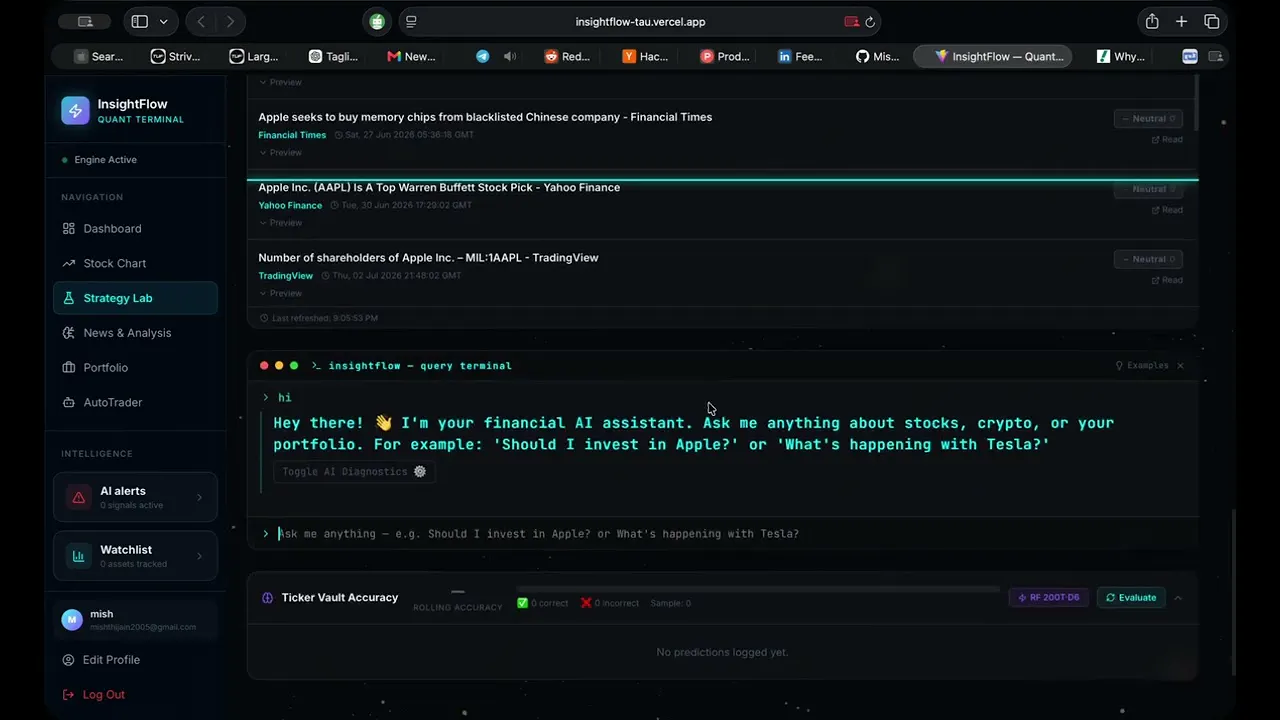Click the reader view icon in address bar

(411, 22)
